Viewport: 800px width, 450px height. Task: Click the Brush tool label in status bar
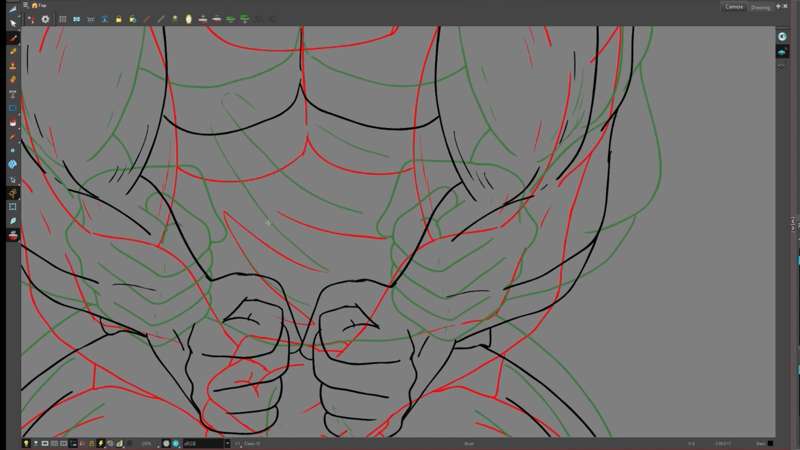(469, 444)
